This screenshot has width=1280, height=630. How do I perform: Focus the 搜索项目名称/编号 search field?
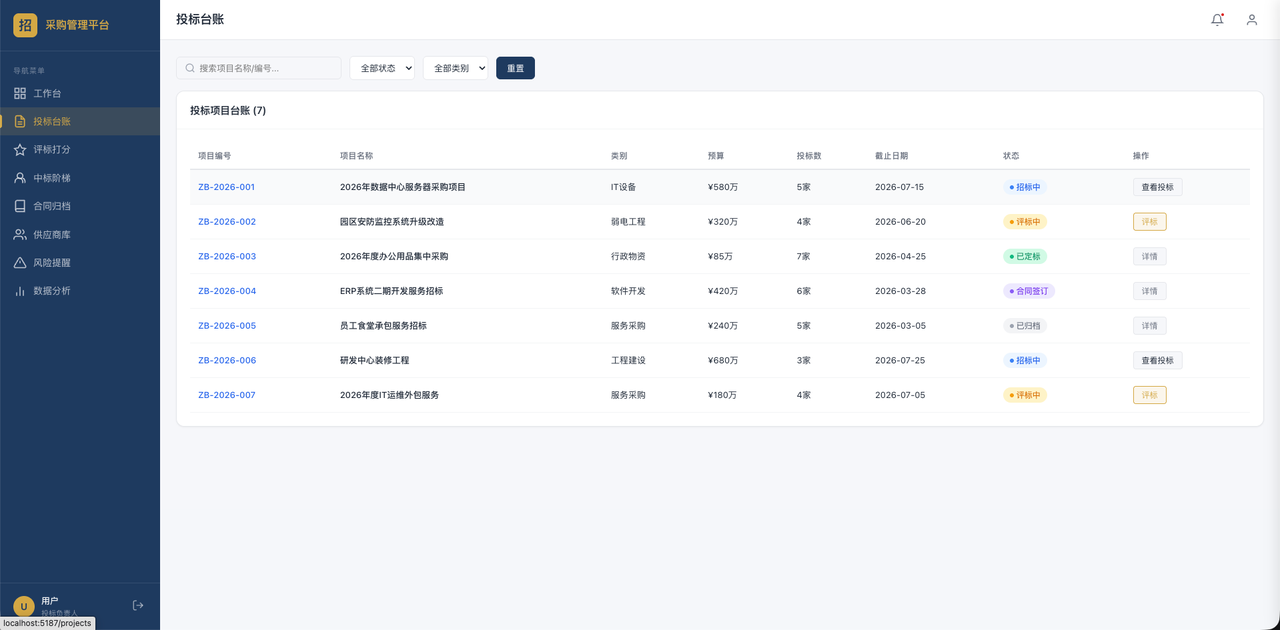259,68
